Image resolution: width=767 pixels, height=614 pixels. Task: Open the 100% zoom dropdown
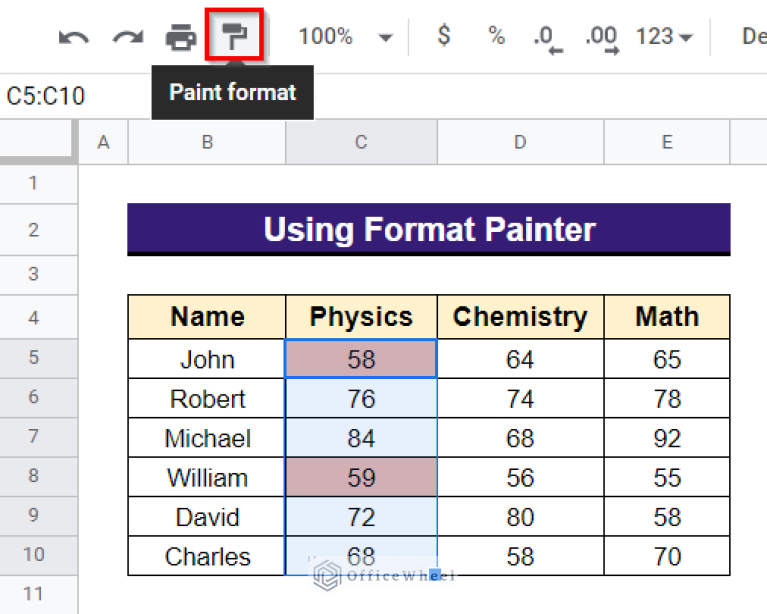coord(344,37)
